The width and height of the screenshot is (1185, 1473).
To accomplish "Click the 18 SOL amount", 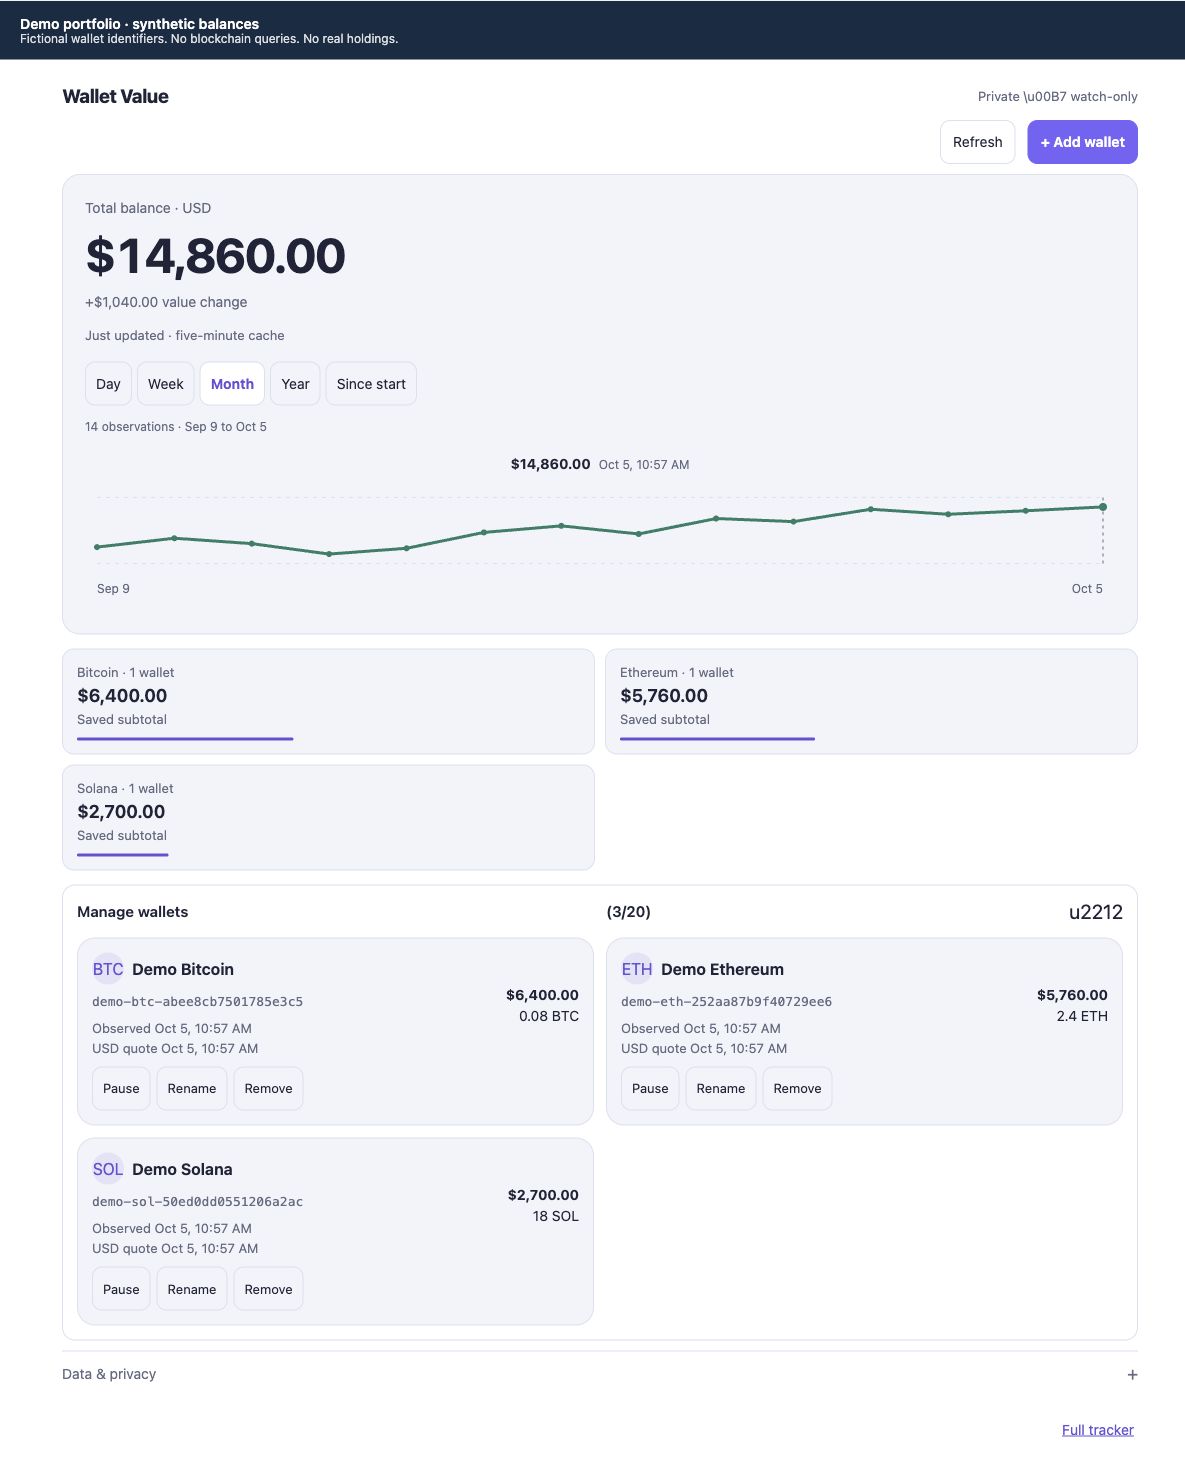I will 556,1216.
